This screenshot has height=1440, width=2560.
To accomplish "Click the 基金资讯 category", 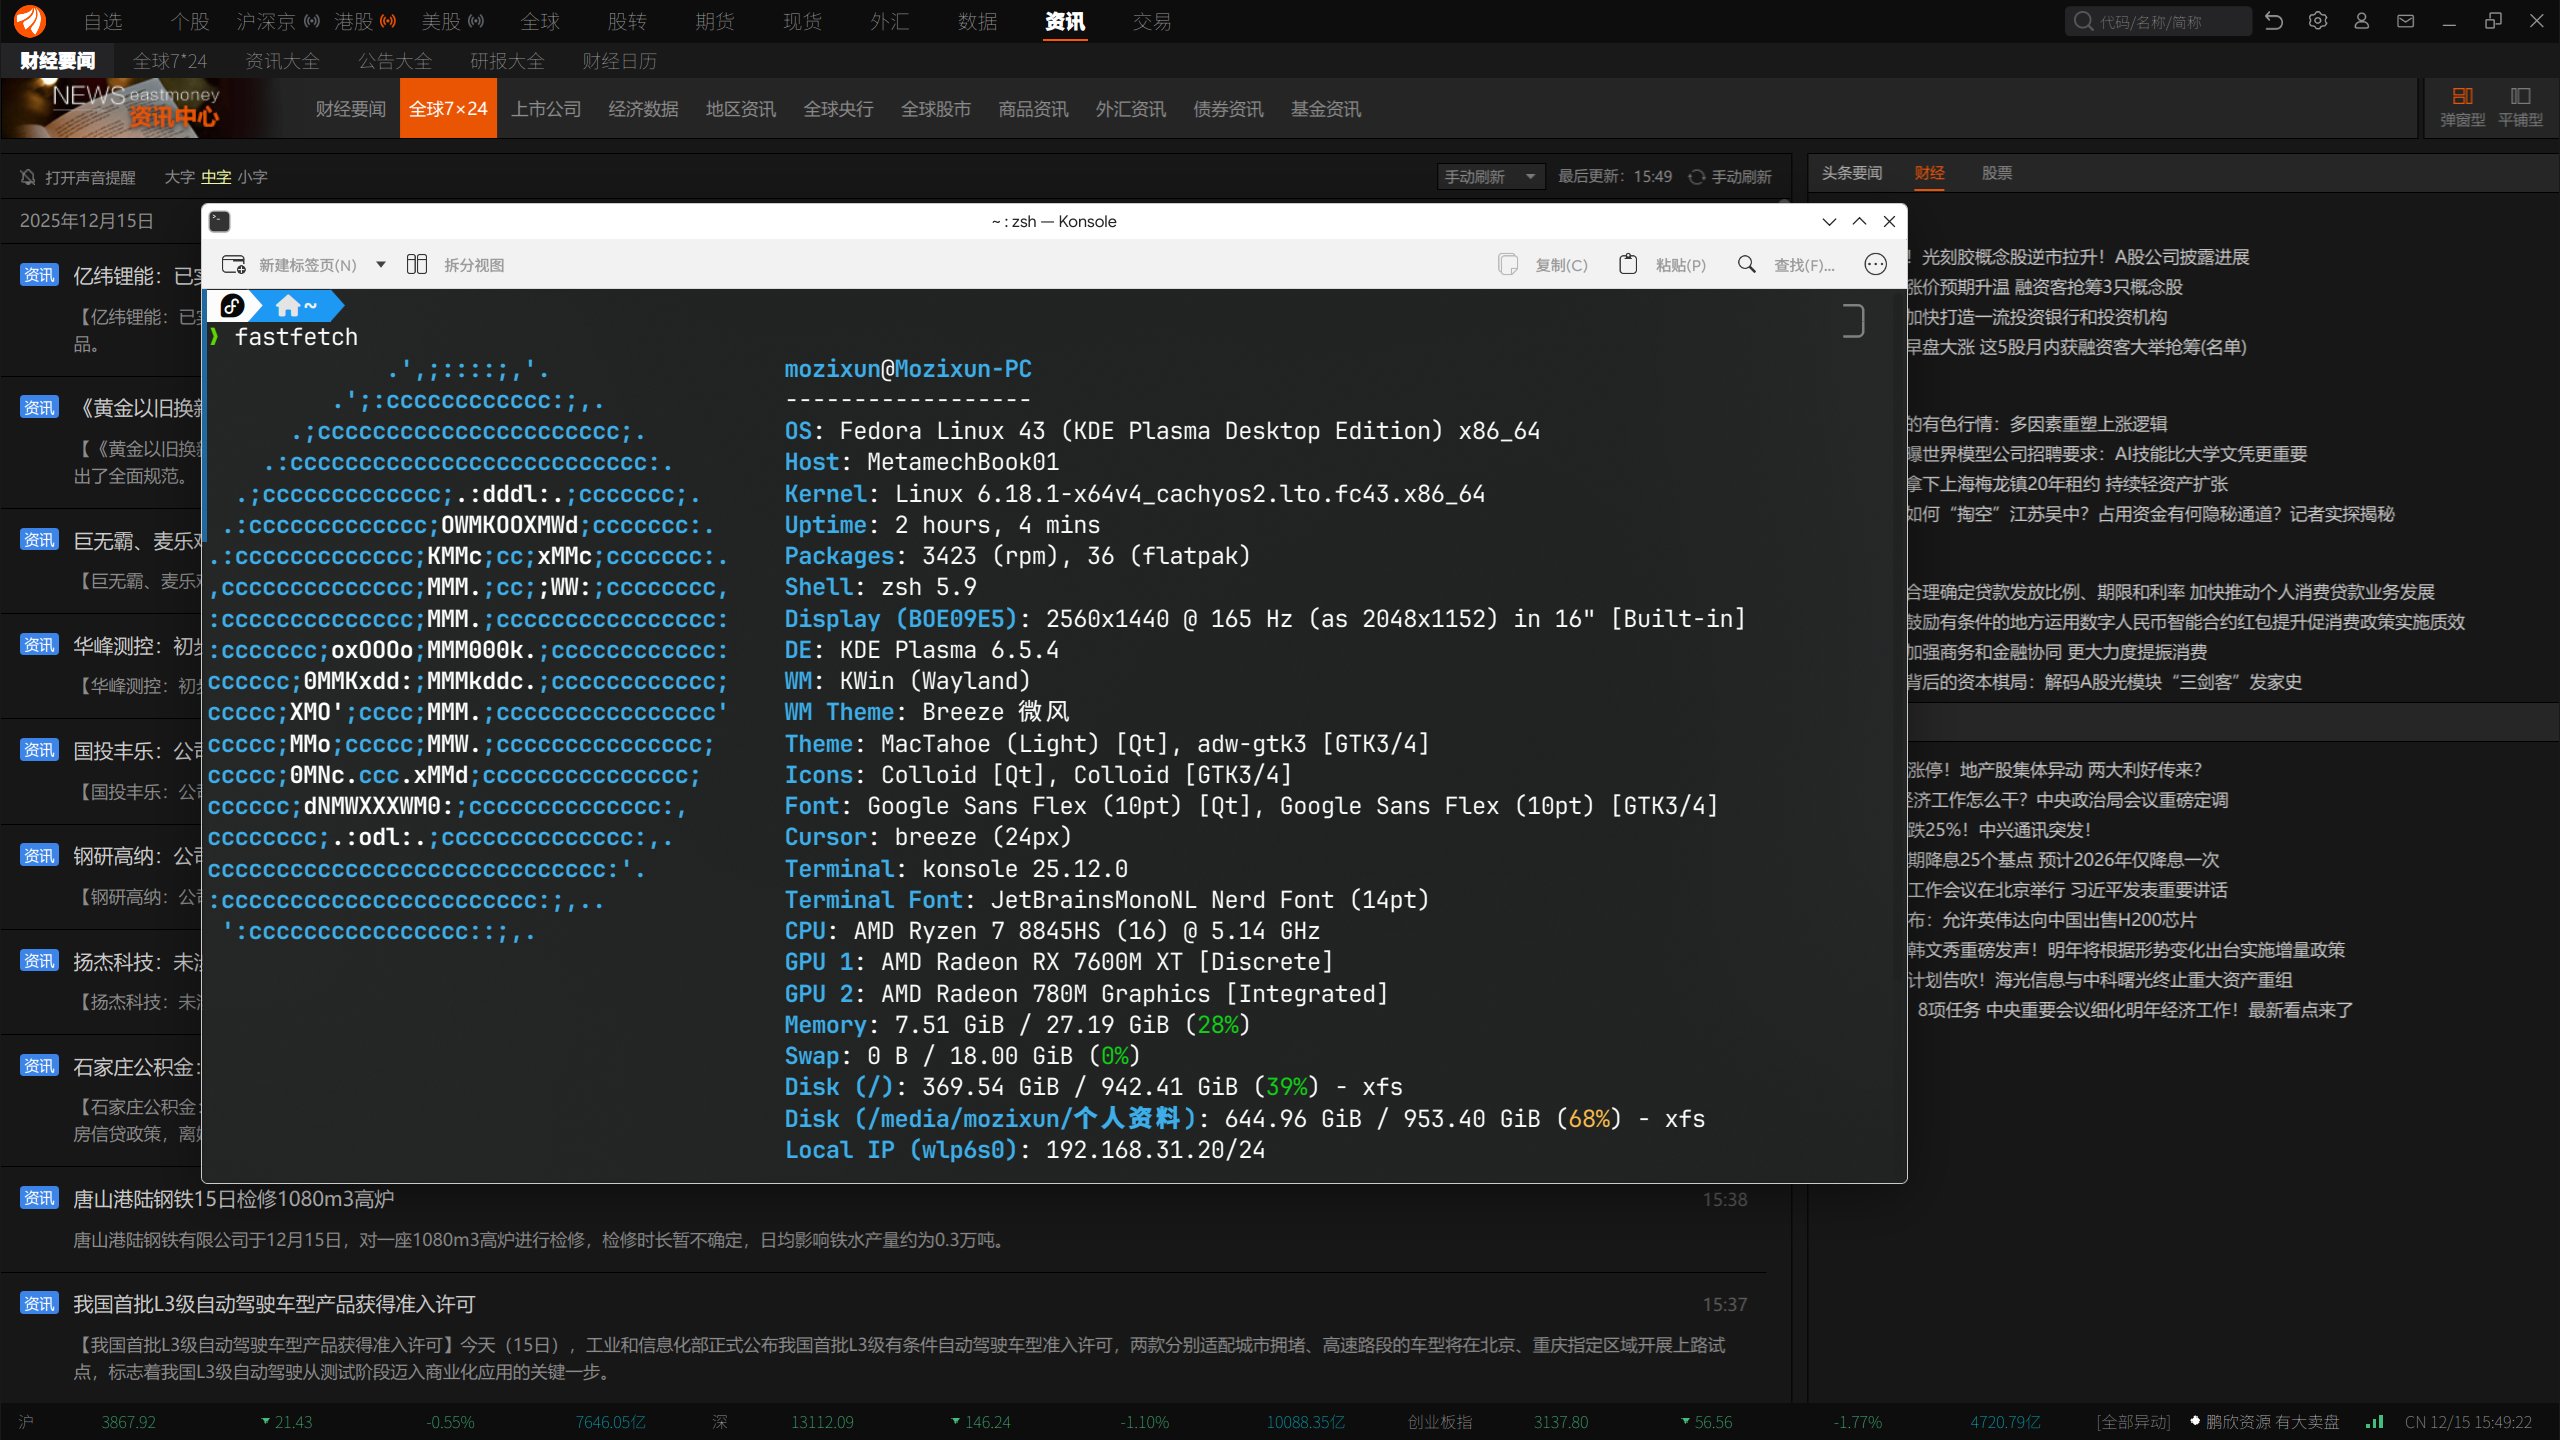I will coord(1325,109).
